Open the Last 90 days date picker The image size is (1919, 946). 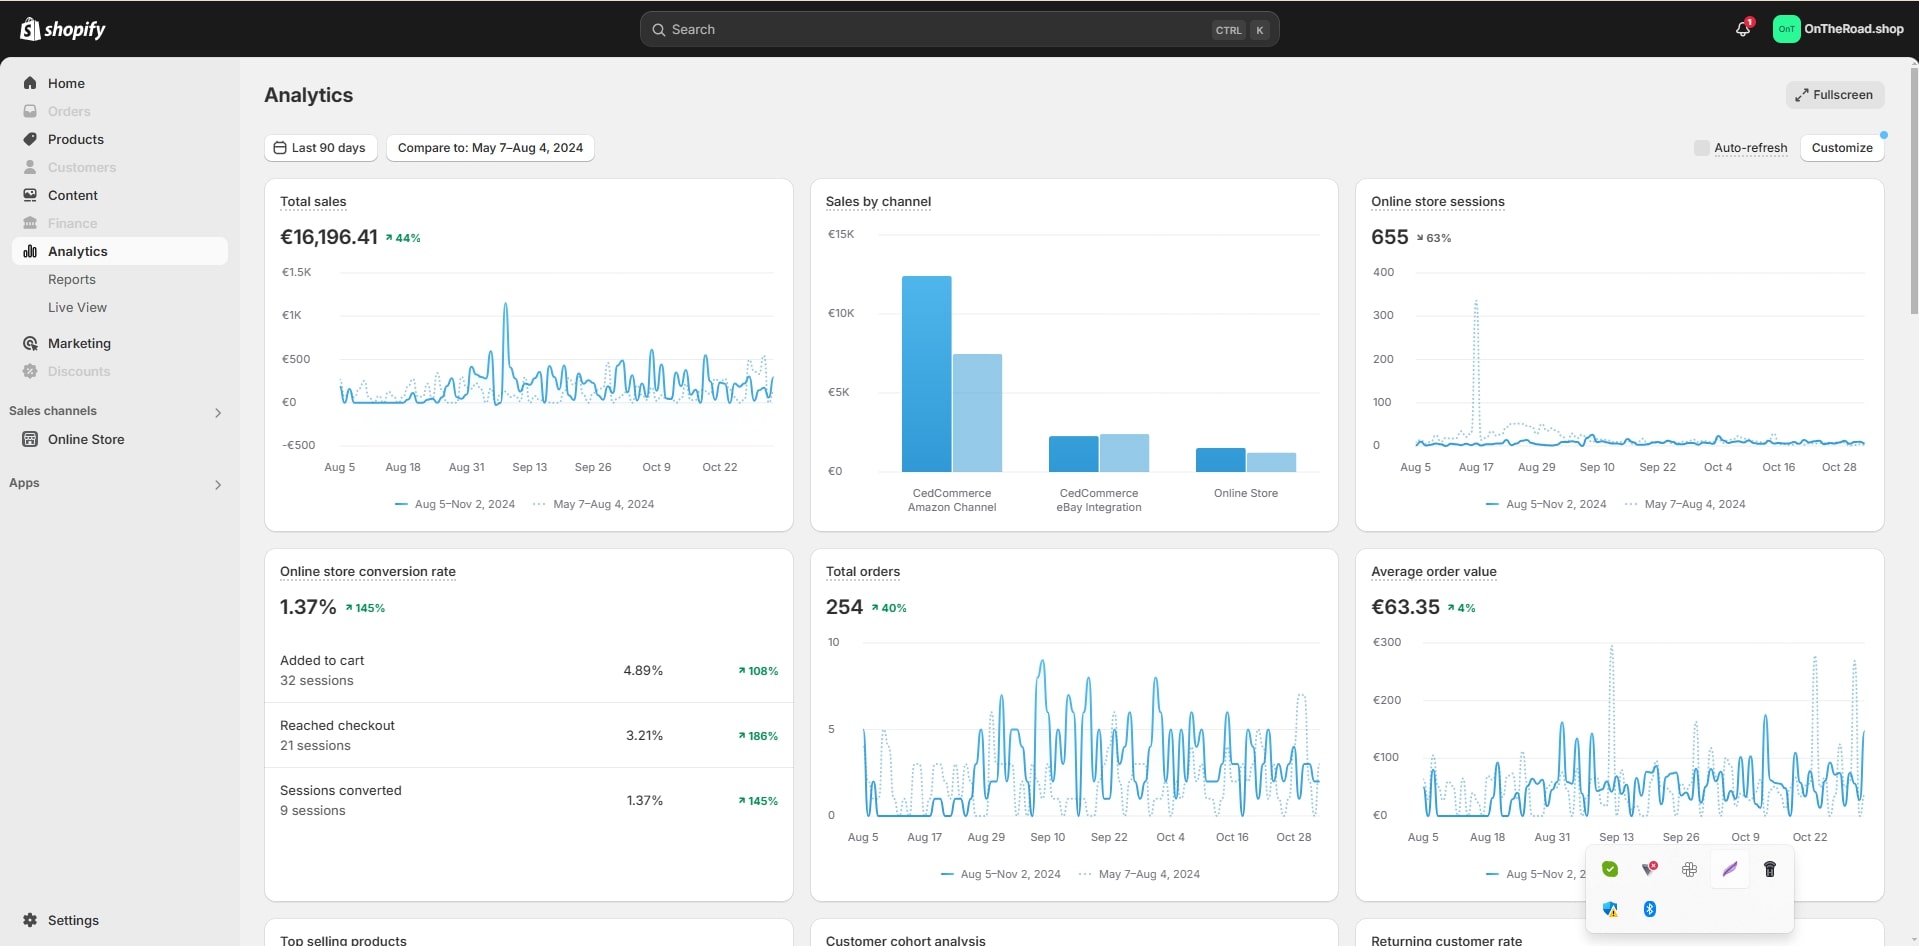pos(320,148)
